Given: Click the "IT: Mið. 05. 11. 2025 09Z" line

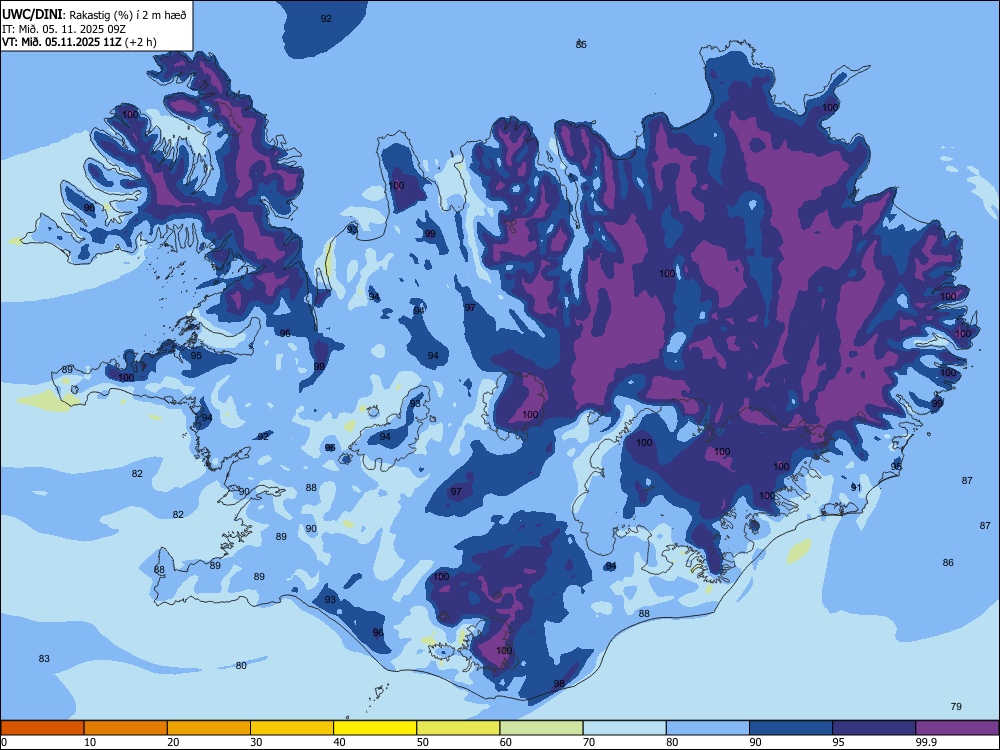Looking at the screenshot, I should 64,29.
